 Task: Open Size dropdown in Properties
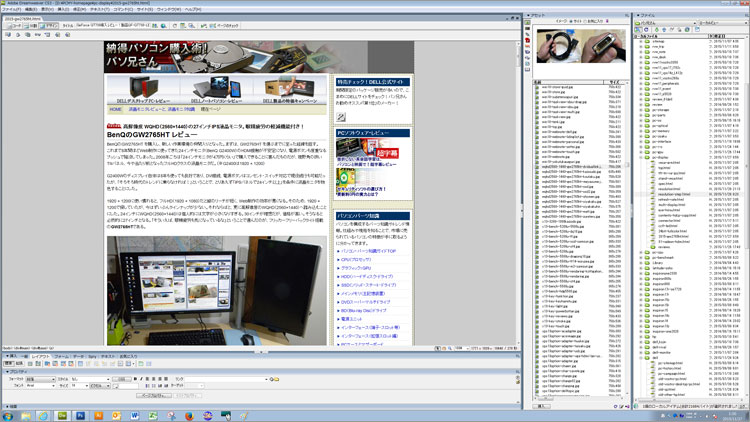pyautogui.click(x=79, y=386)
